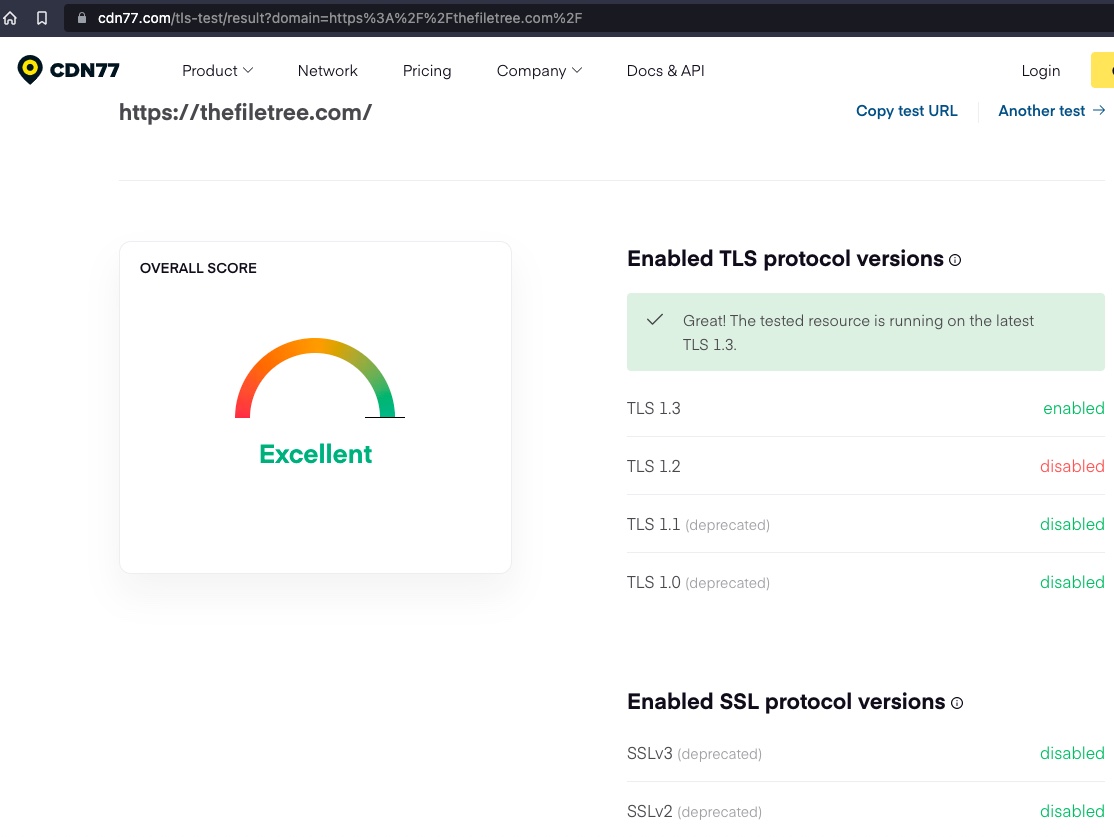Click the Login button
This screenshot has width=1114, height=837.
click(1040, 71)
